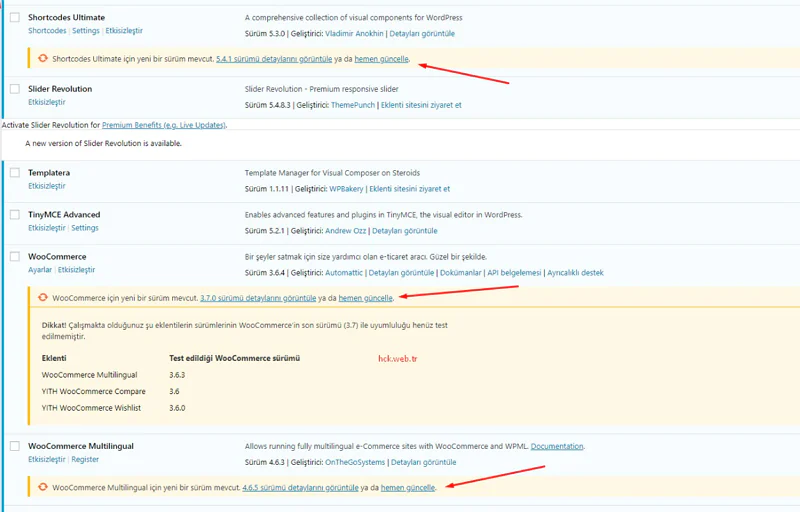The image size is (800, 512).
Task: Select the Templatera plugin title
Action: click(49, 172)
